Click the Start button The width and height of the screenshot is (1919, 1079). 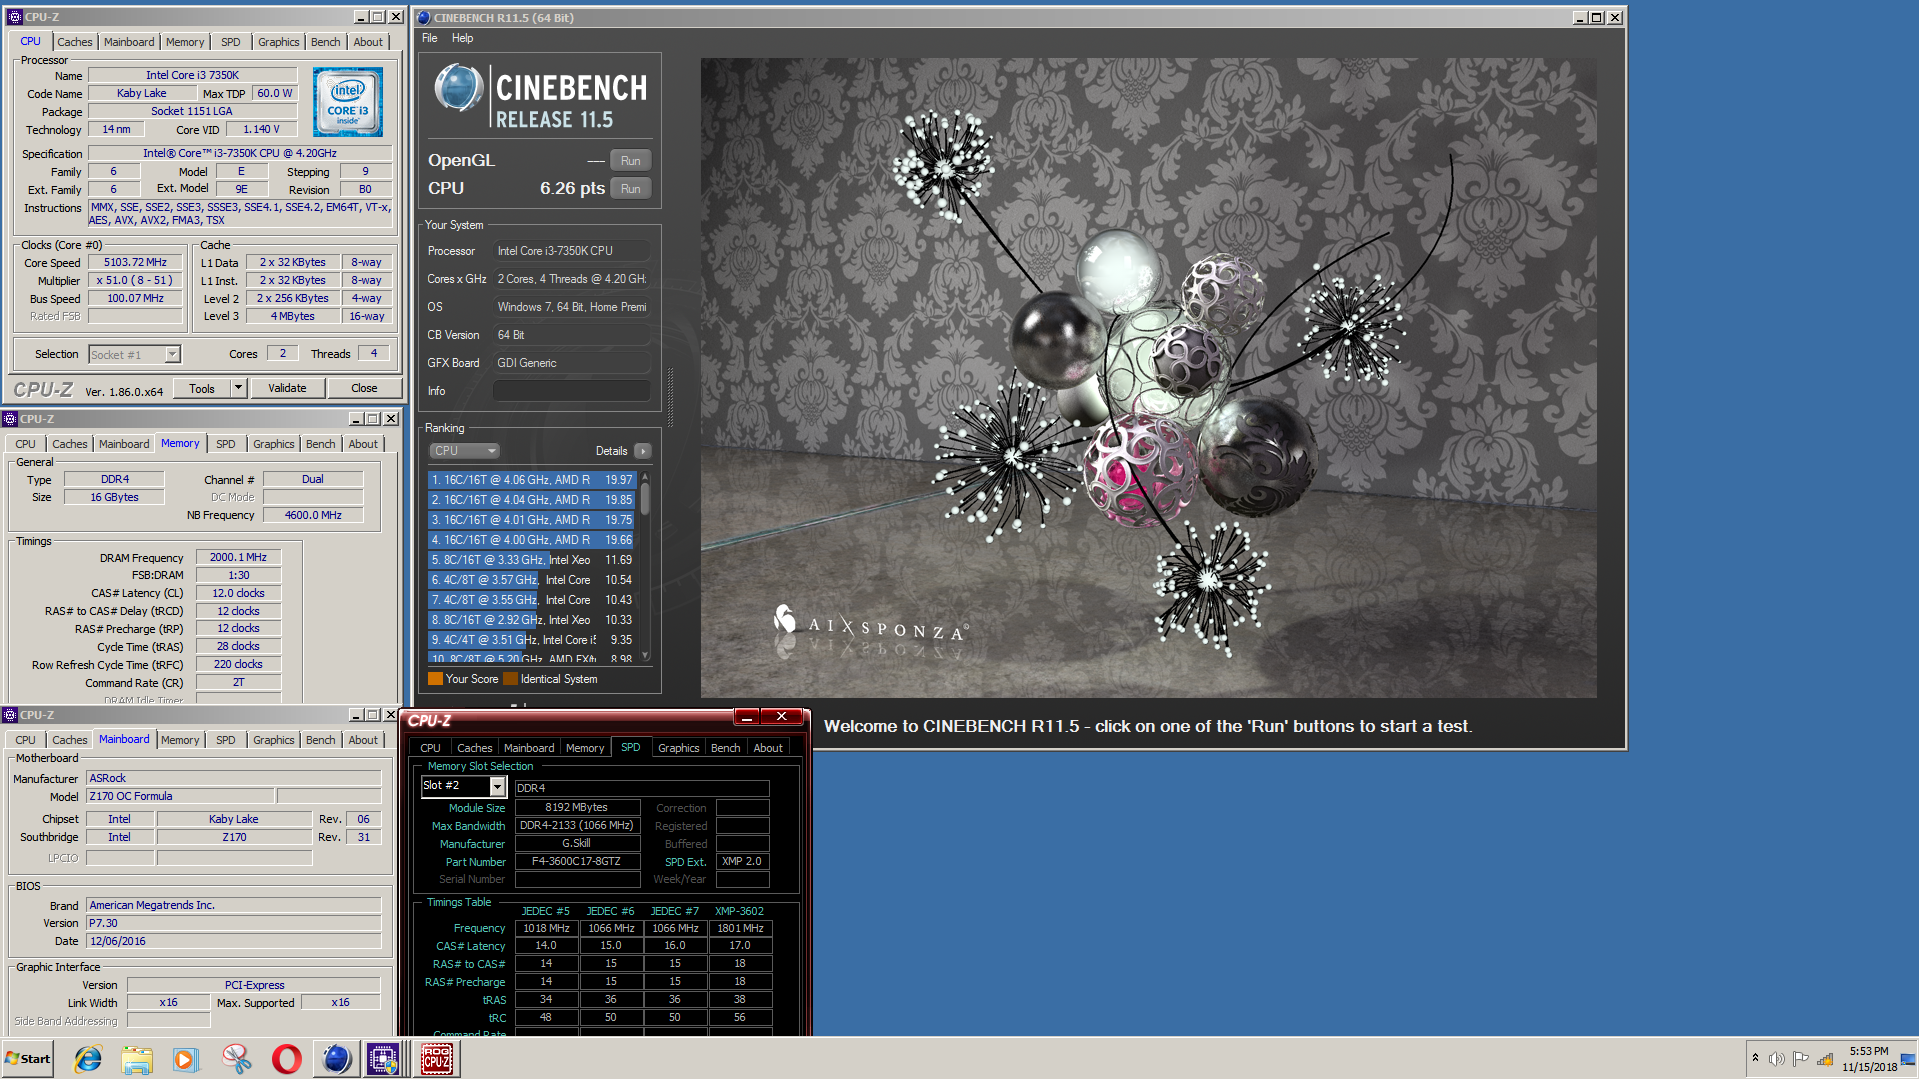(x=27, y=1059)
